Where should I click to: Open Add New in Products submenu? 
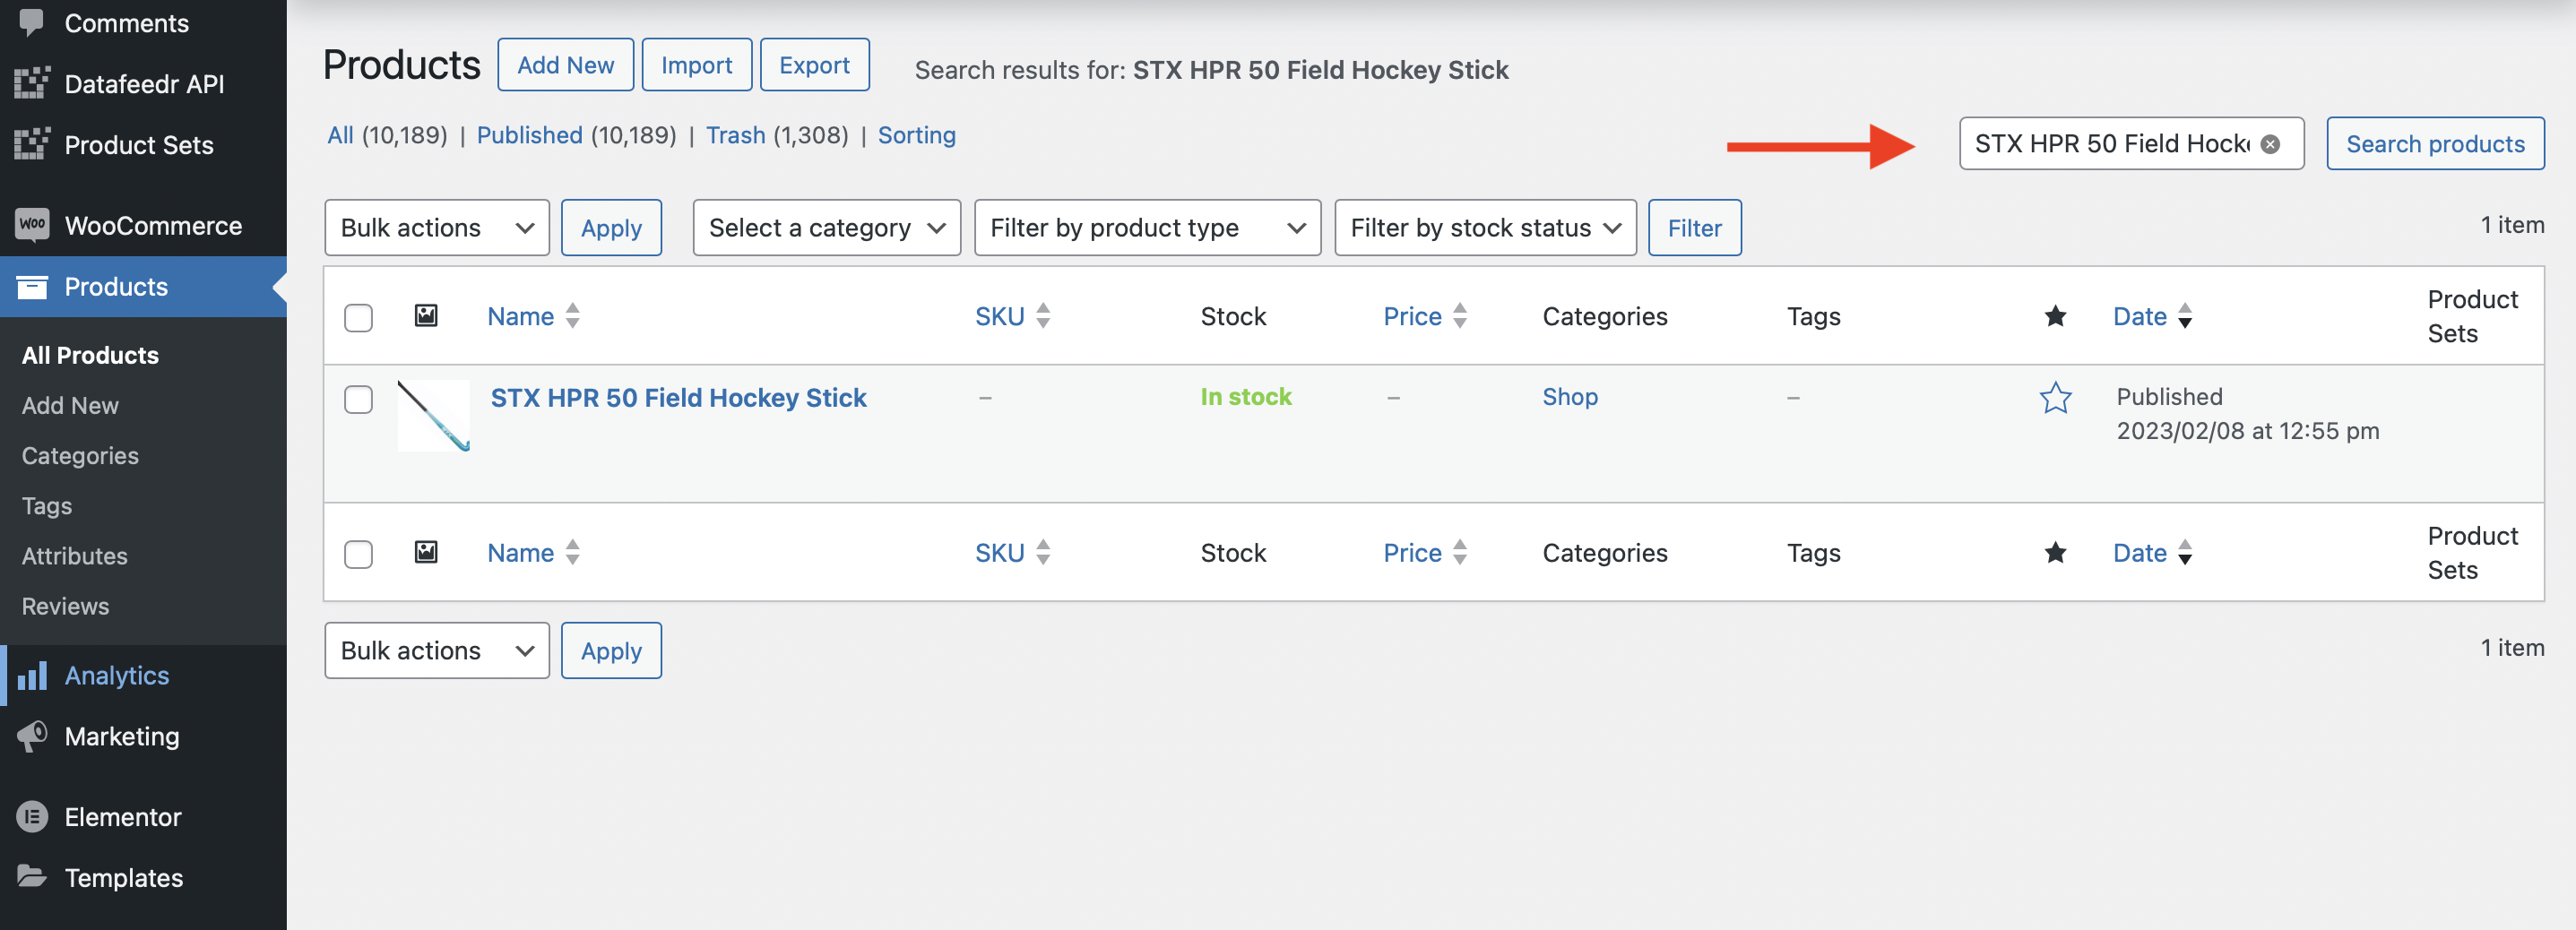(70, 405)
